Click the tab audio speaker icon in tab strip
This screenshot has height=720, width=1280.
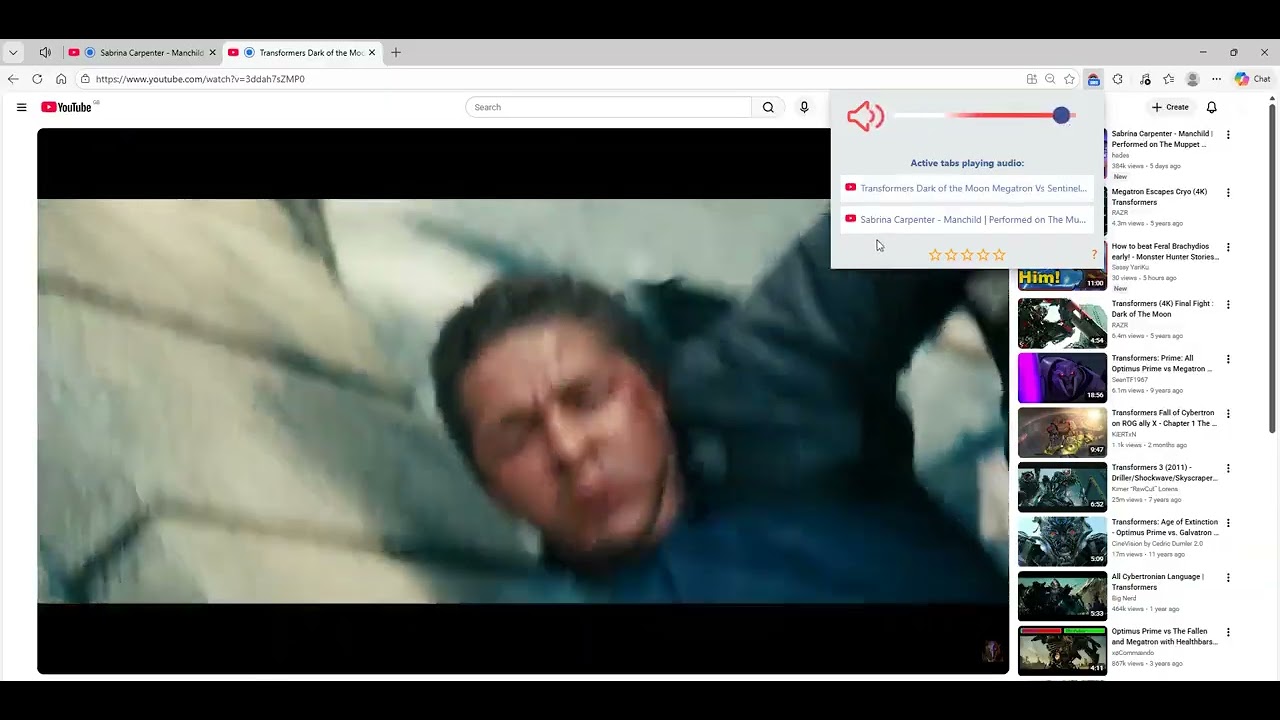point(45,53)
